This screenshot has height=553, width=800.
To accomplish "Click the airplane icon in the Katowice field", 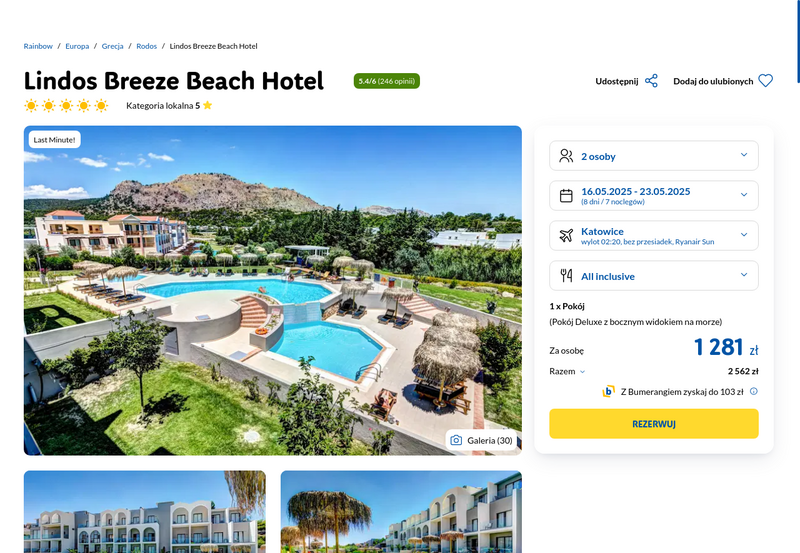I will coord(566,235).
